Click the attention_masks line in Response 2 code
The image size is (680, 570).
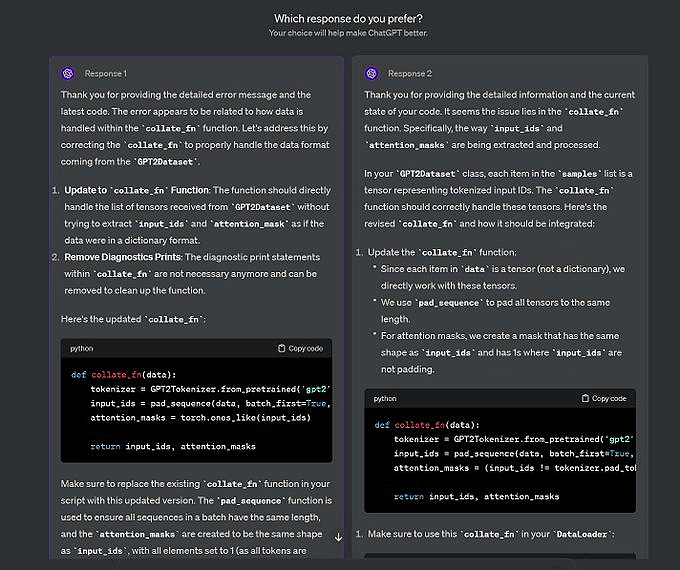pos(500,467)
